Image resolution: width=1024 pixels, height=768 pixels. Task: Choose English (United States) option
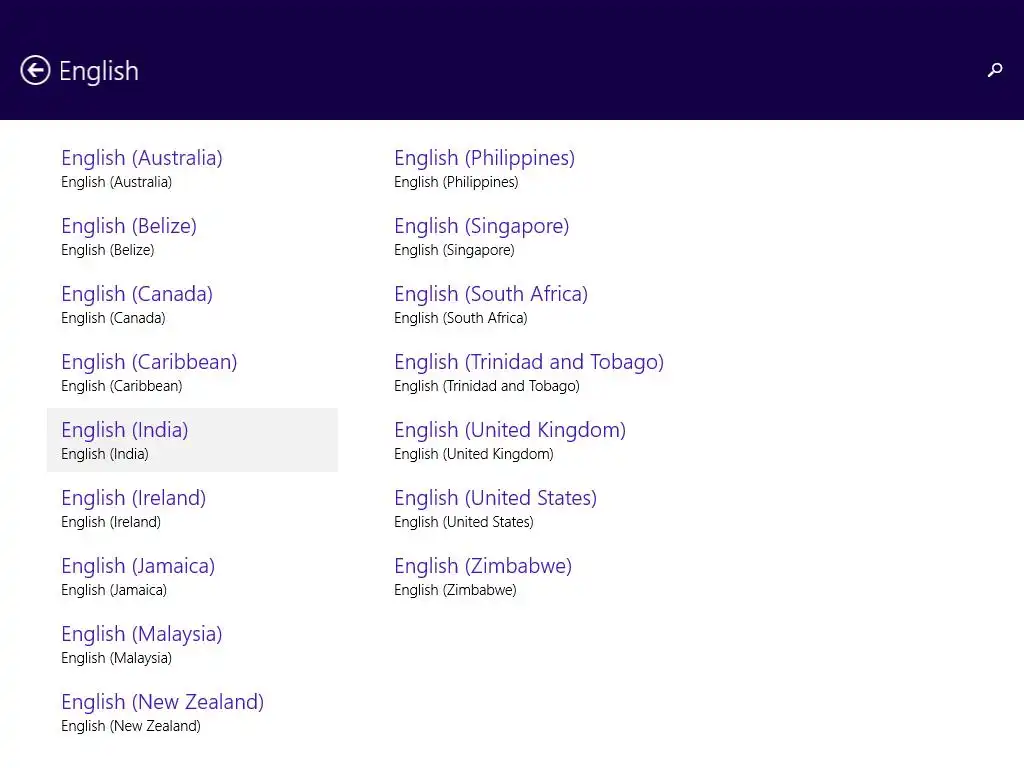click(495, 498)
